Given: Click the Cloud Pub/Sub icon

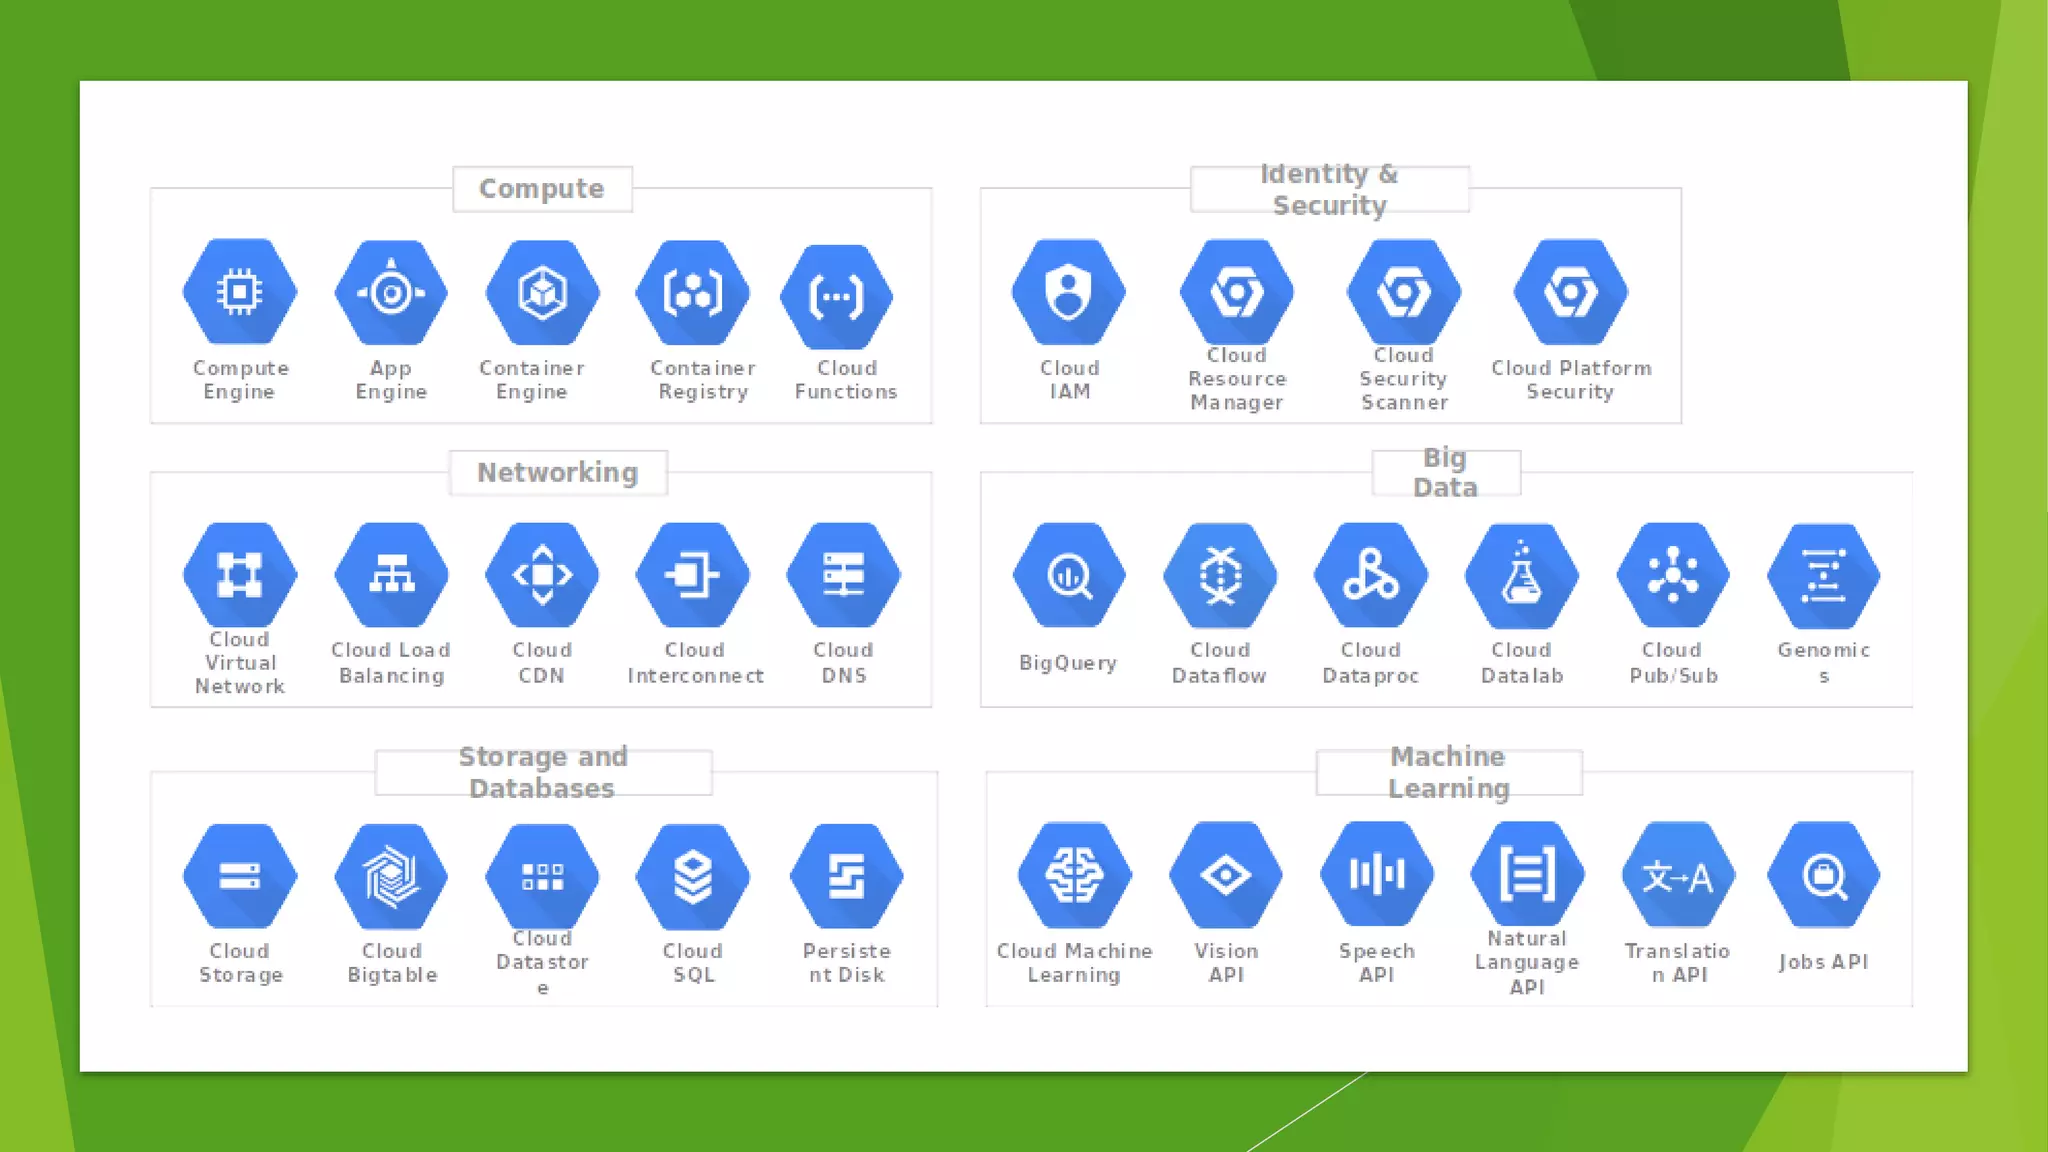Looking at the screenshot, I should click(1673, 575).
